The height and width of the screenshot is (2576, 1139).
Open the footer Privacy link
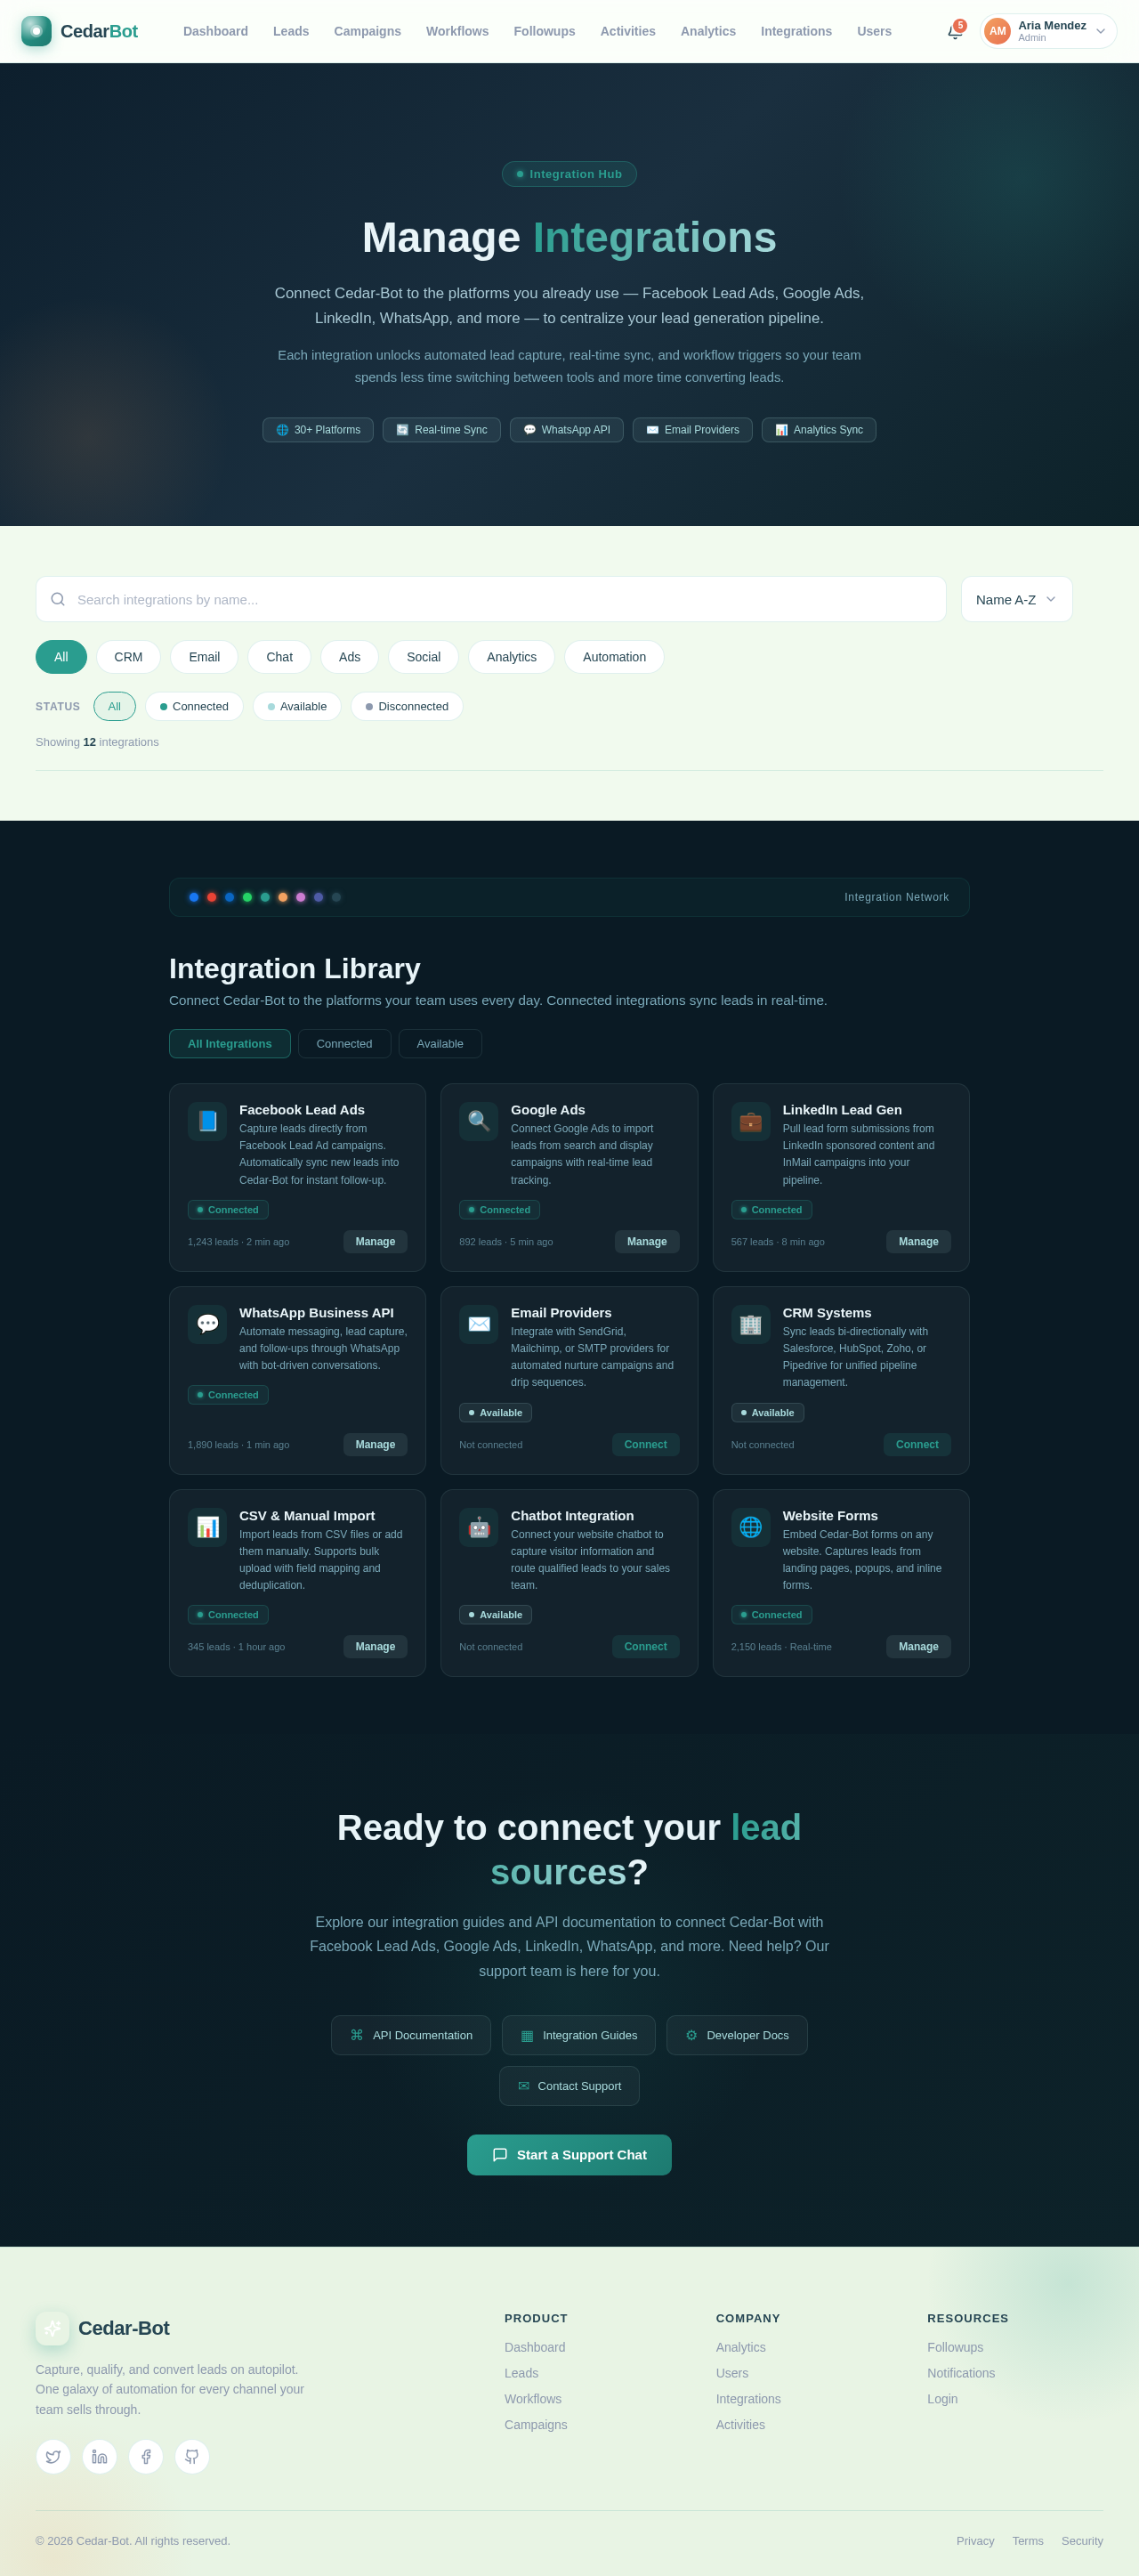tap(975, 2541)
